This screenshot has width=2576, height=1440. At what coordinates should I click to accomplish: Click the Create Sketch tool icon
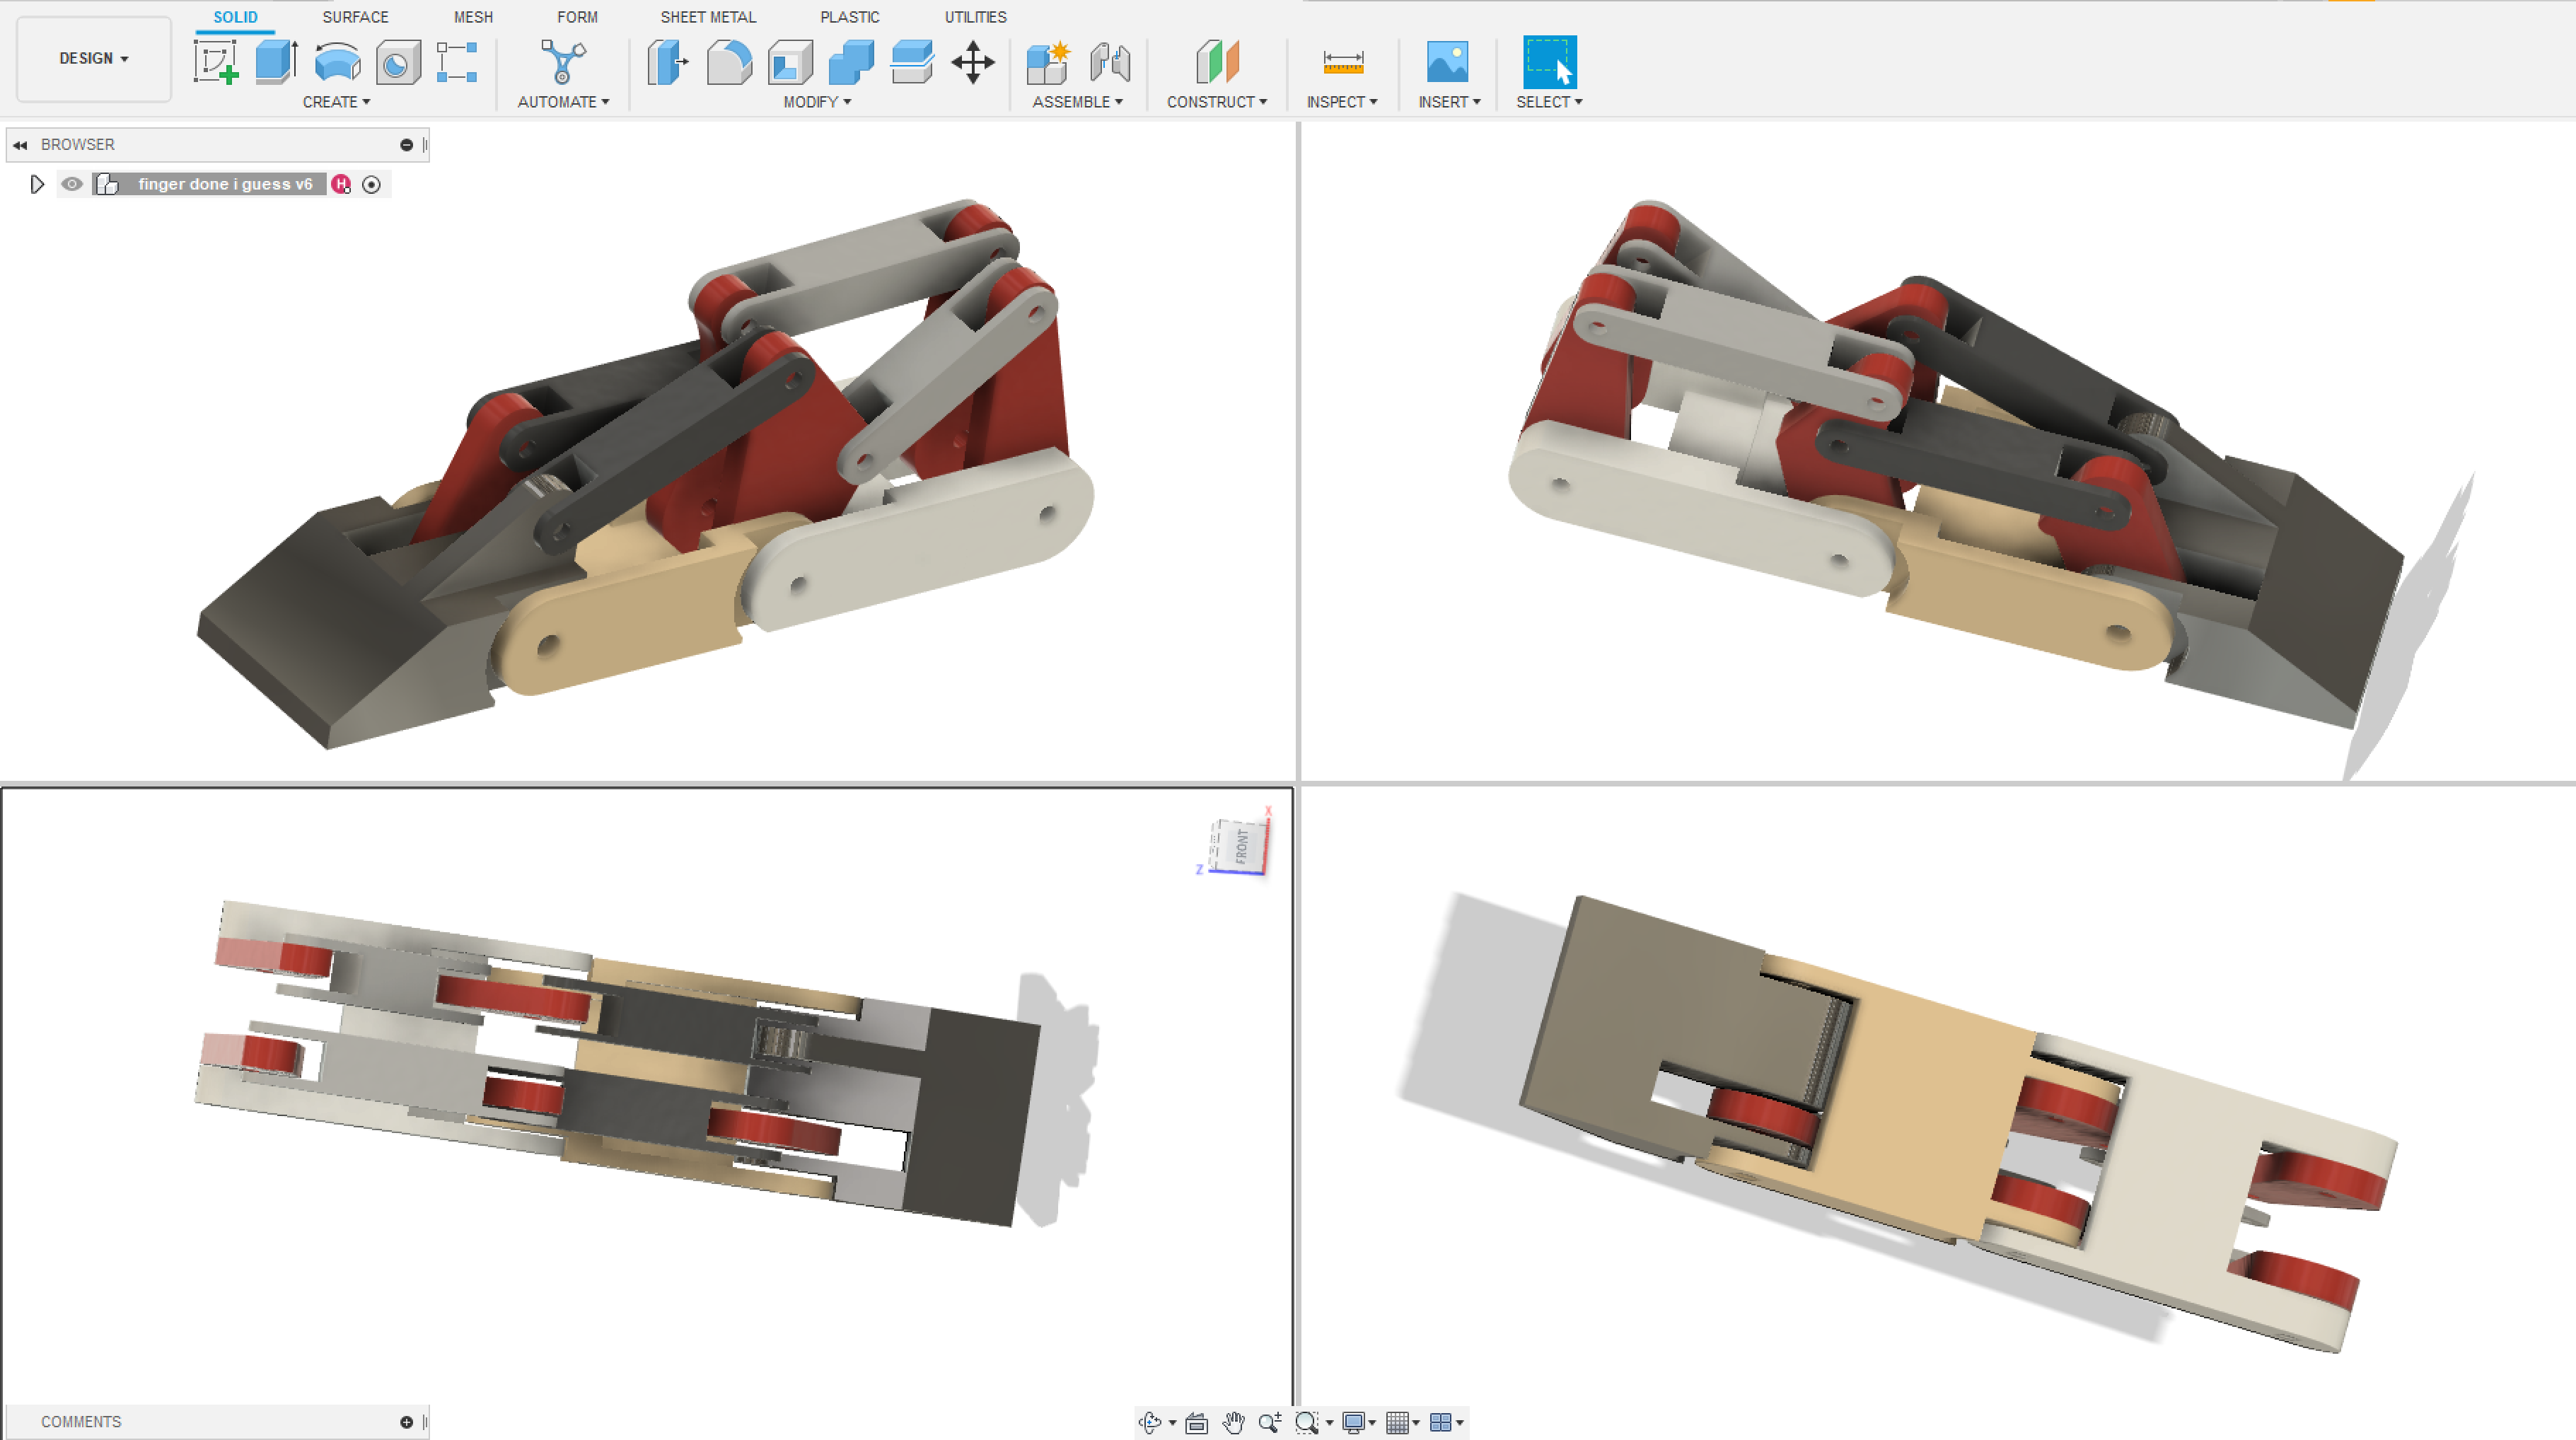point(216,62)
